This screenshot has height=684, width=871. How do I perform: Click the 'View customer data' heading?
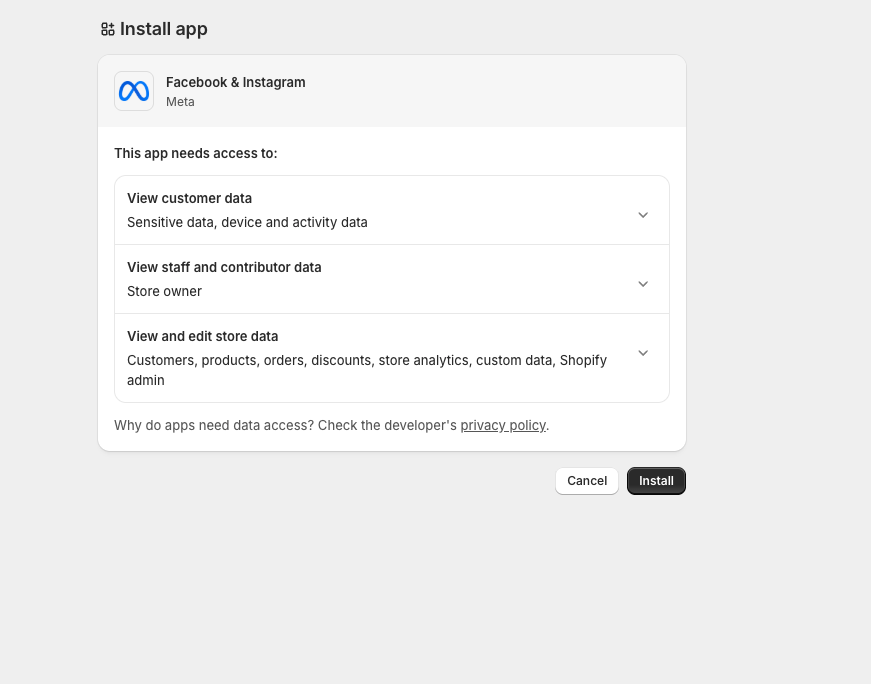tap(189, 198)
